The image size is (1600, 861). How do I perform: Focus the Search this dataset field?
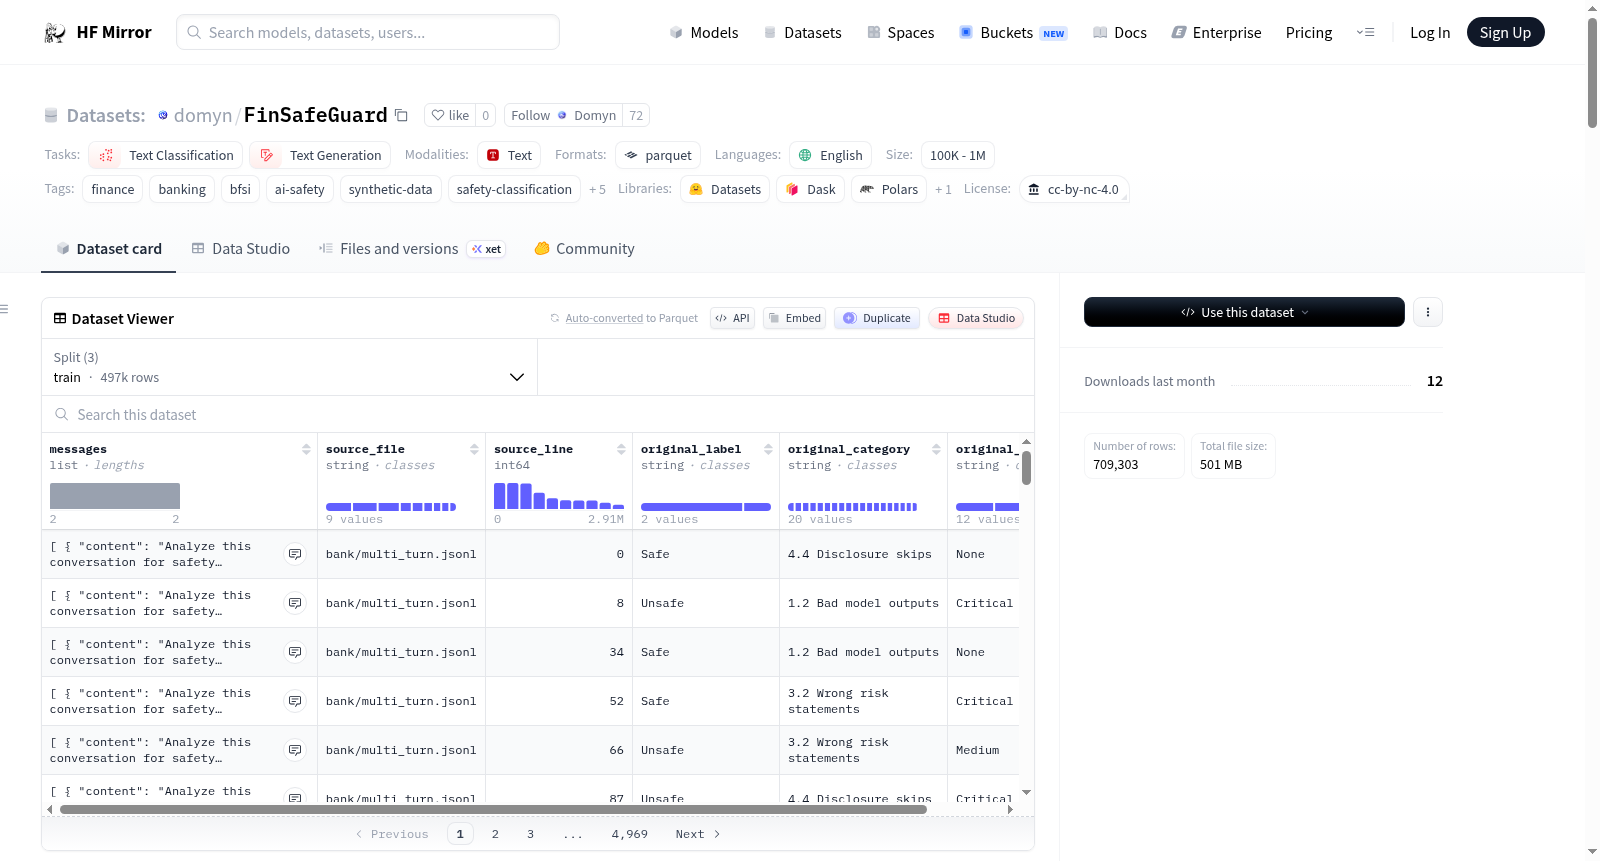(x=538, y=414)
